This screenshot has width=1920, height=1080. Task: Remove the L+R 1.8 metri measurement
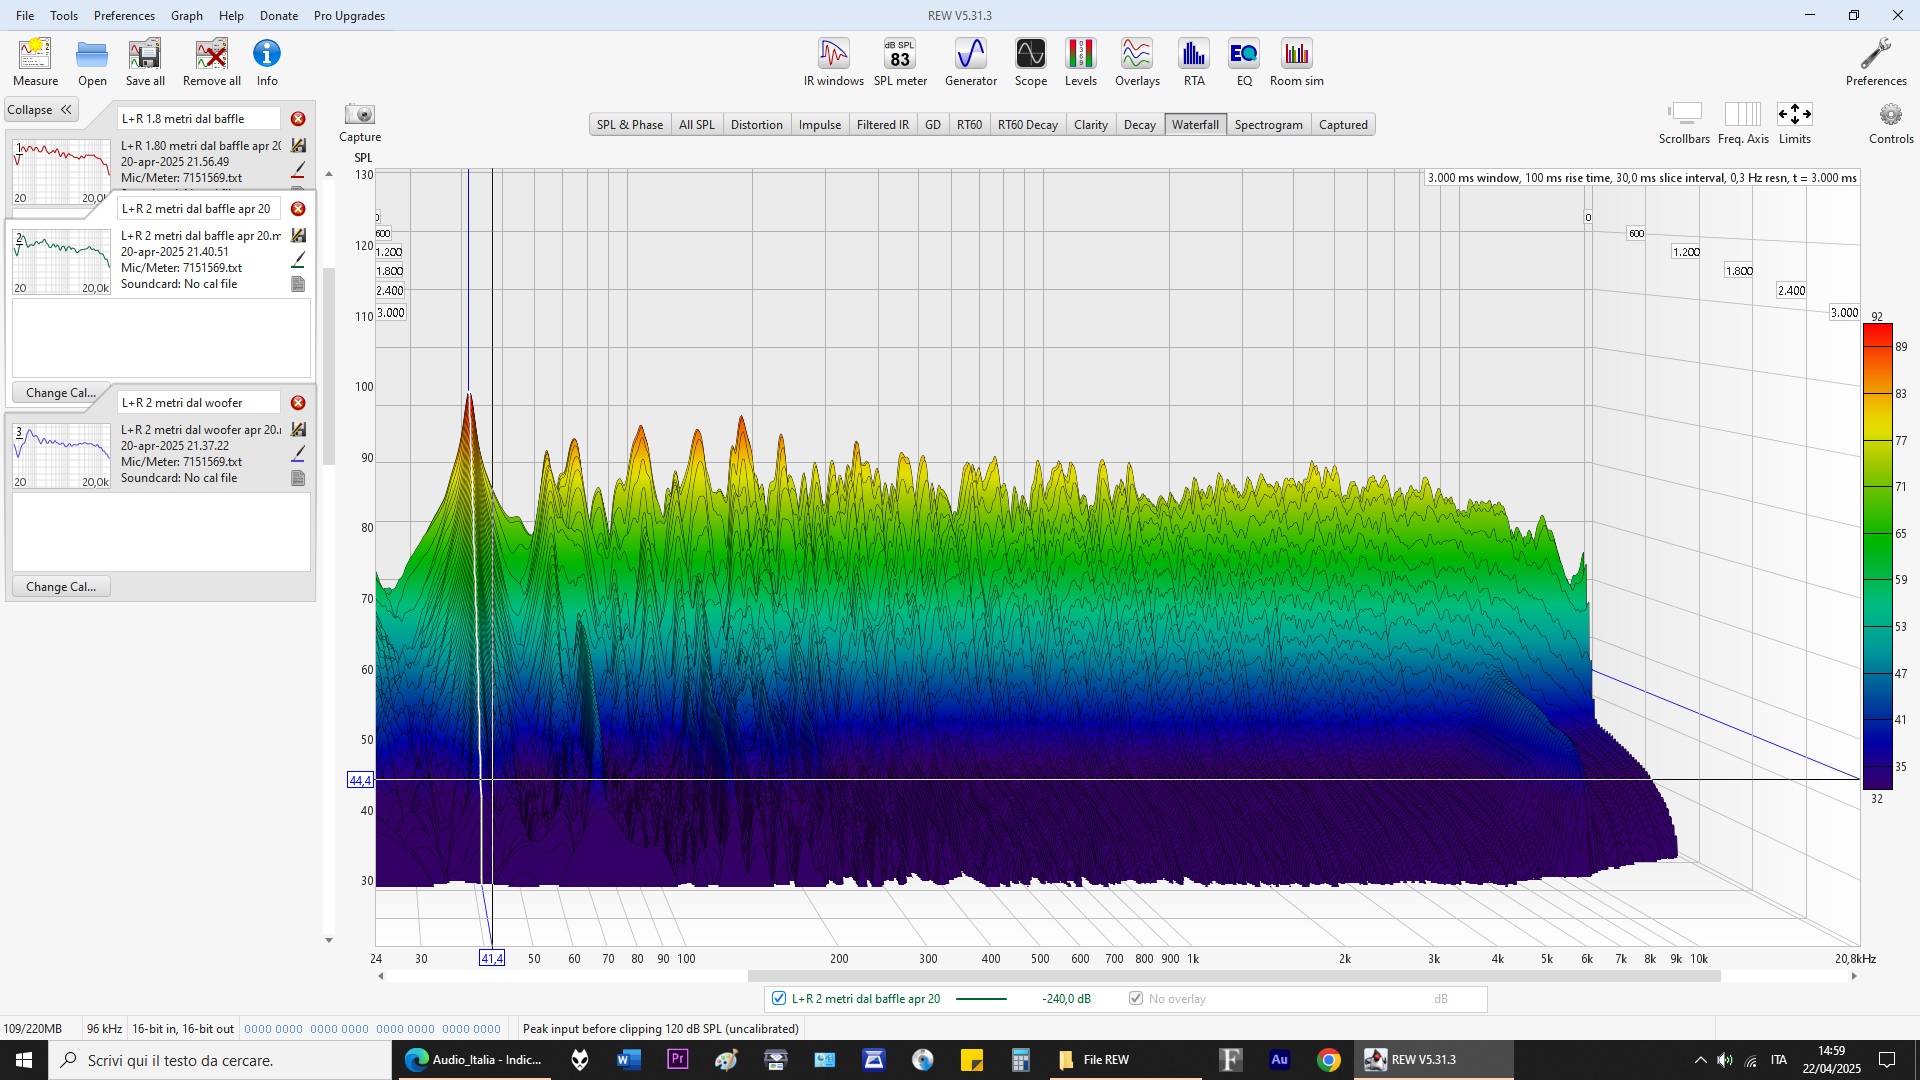point(298,119)
